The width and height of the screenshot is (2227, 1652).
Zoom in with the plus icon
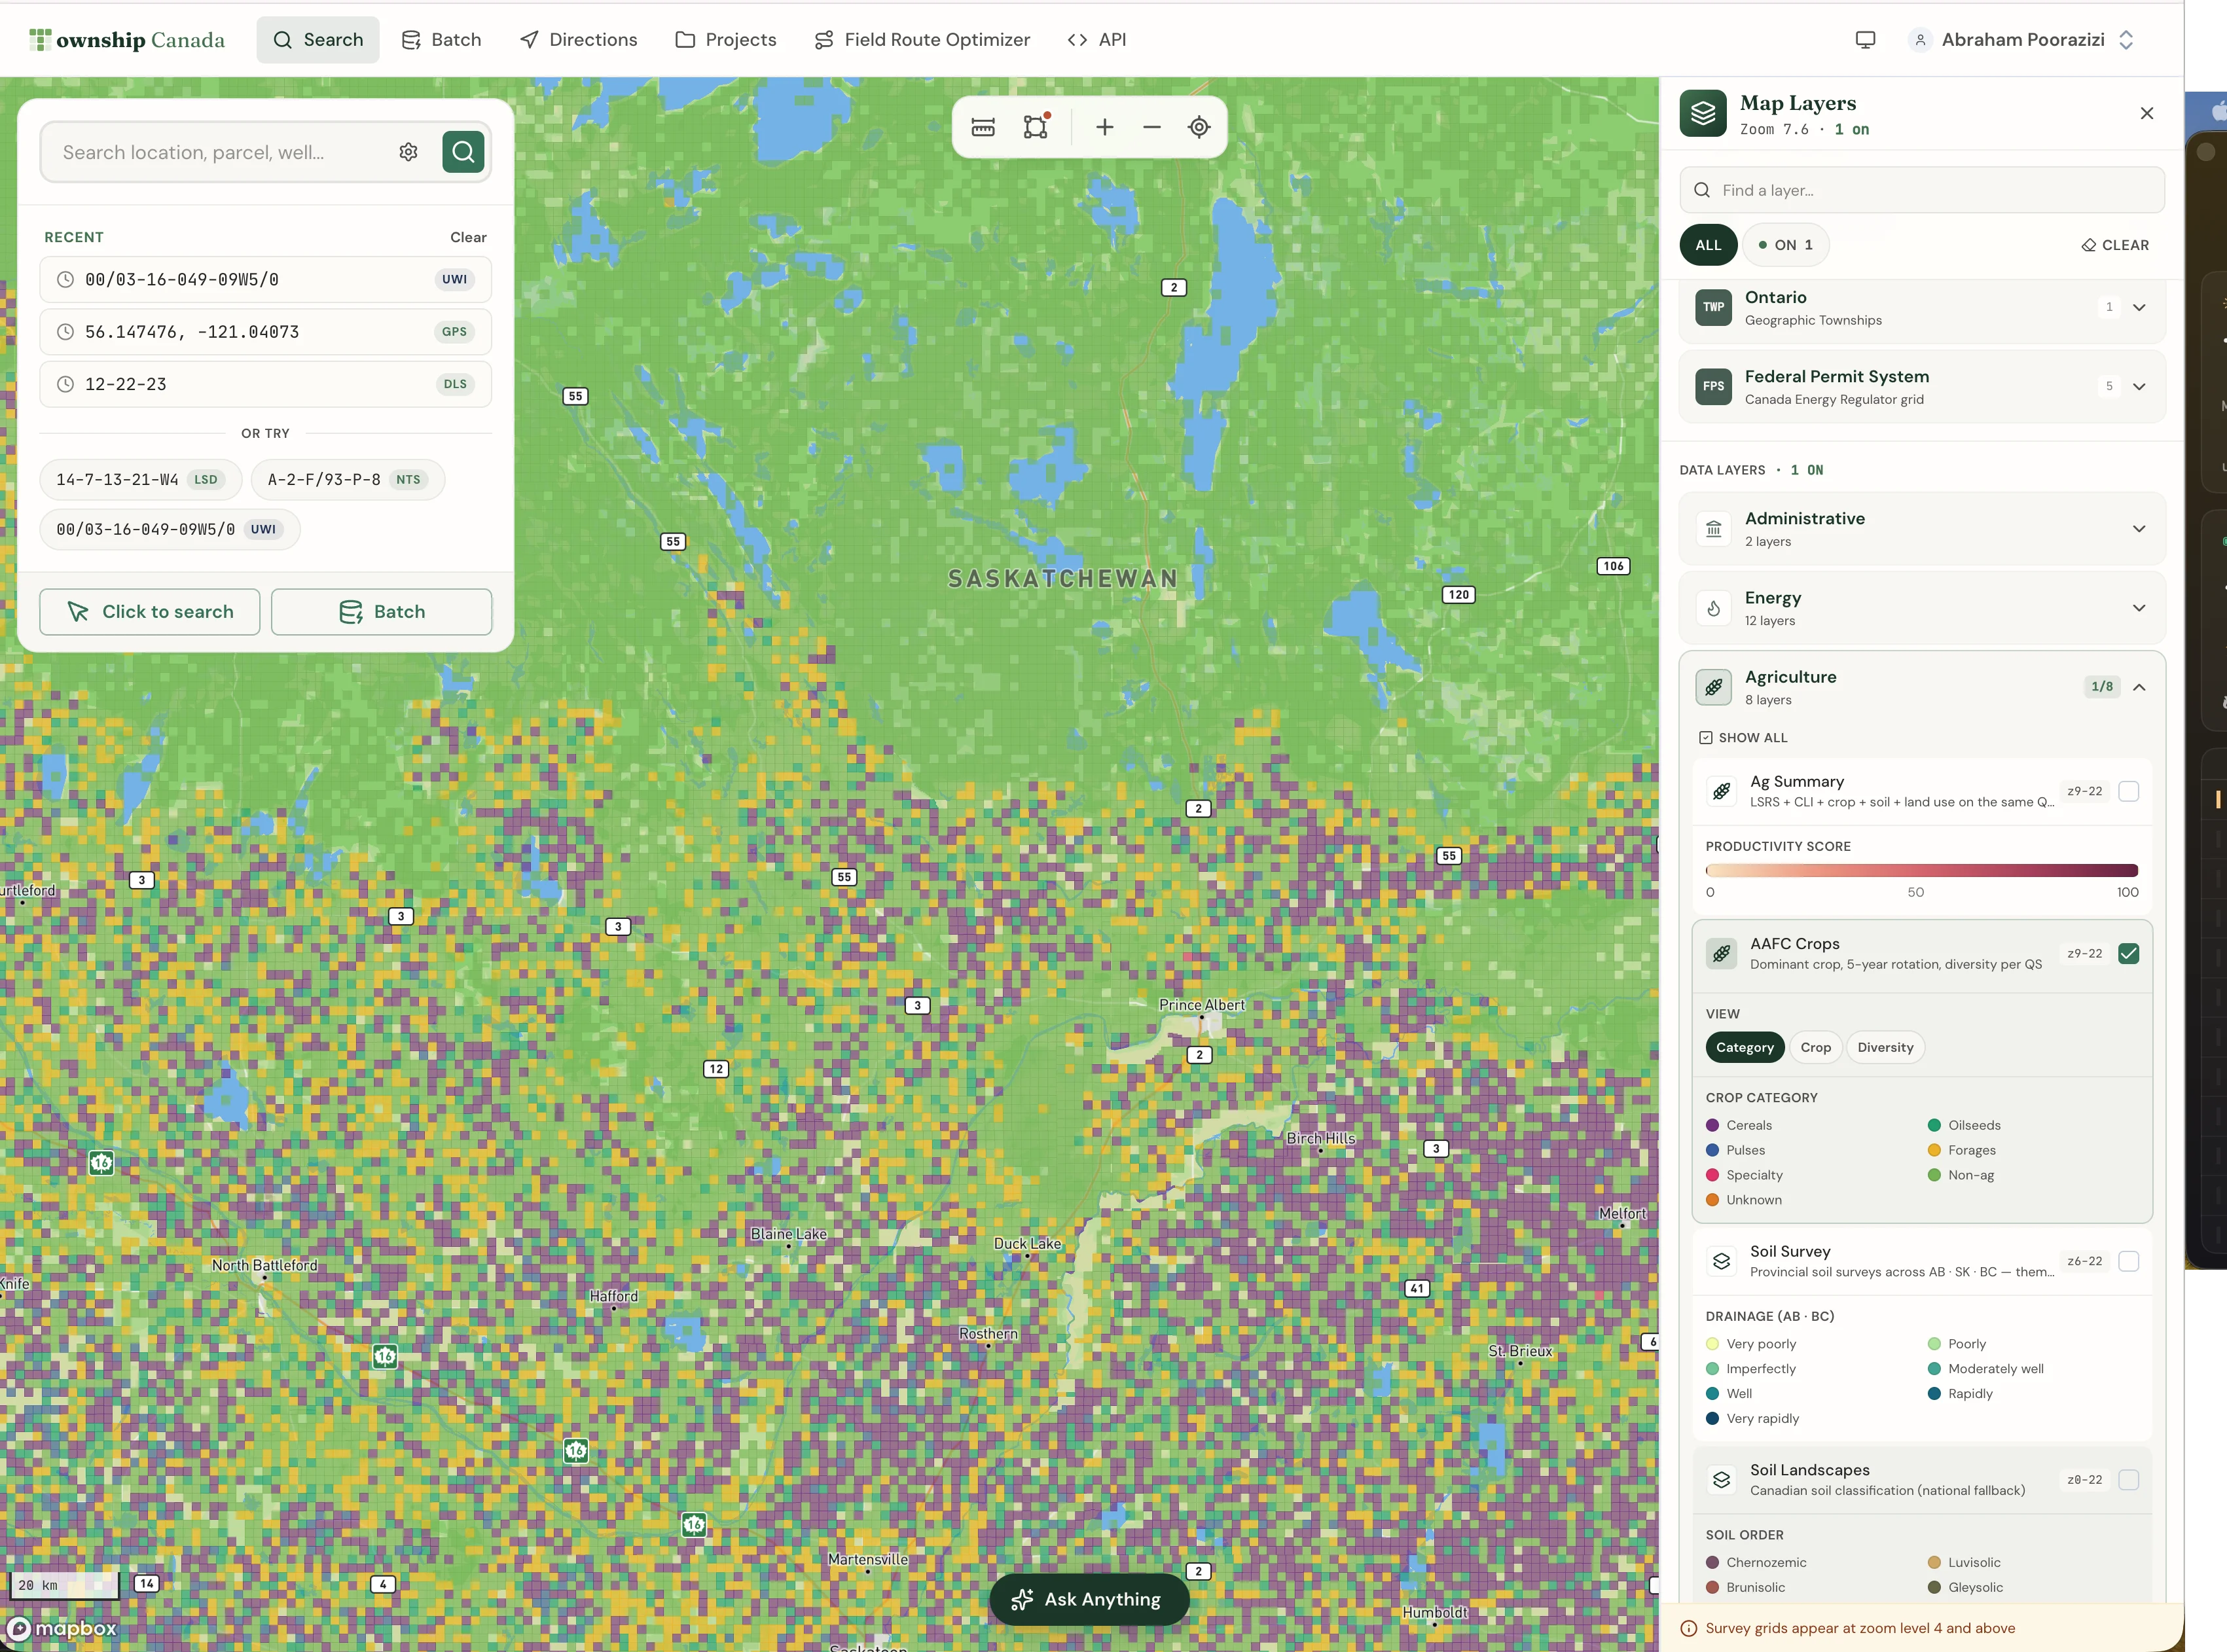[1104, 127]
